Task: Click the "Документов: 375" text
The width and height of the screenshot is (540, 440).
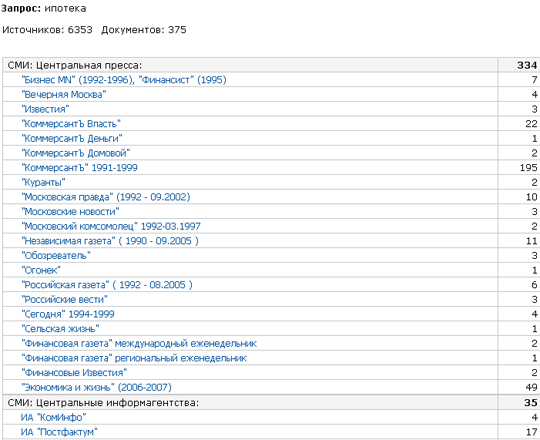Action: [x=144, y=30]
